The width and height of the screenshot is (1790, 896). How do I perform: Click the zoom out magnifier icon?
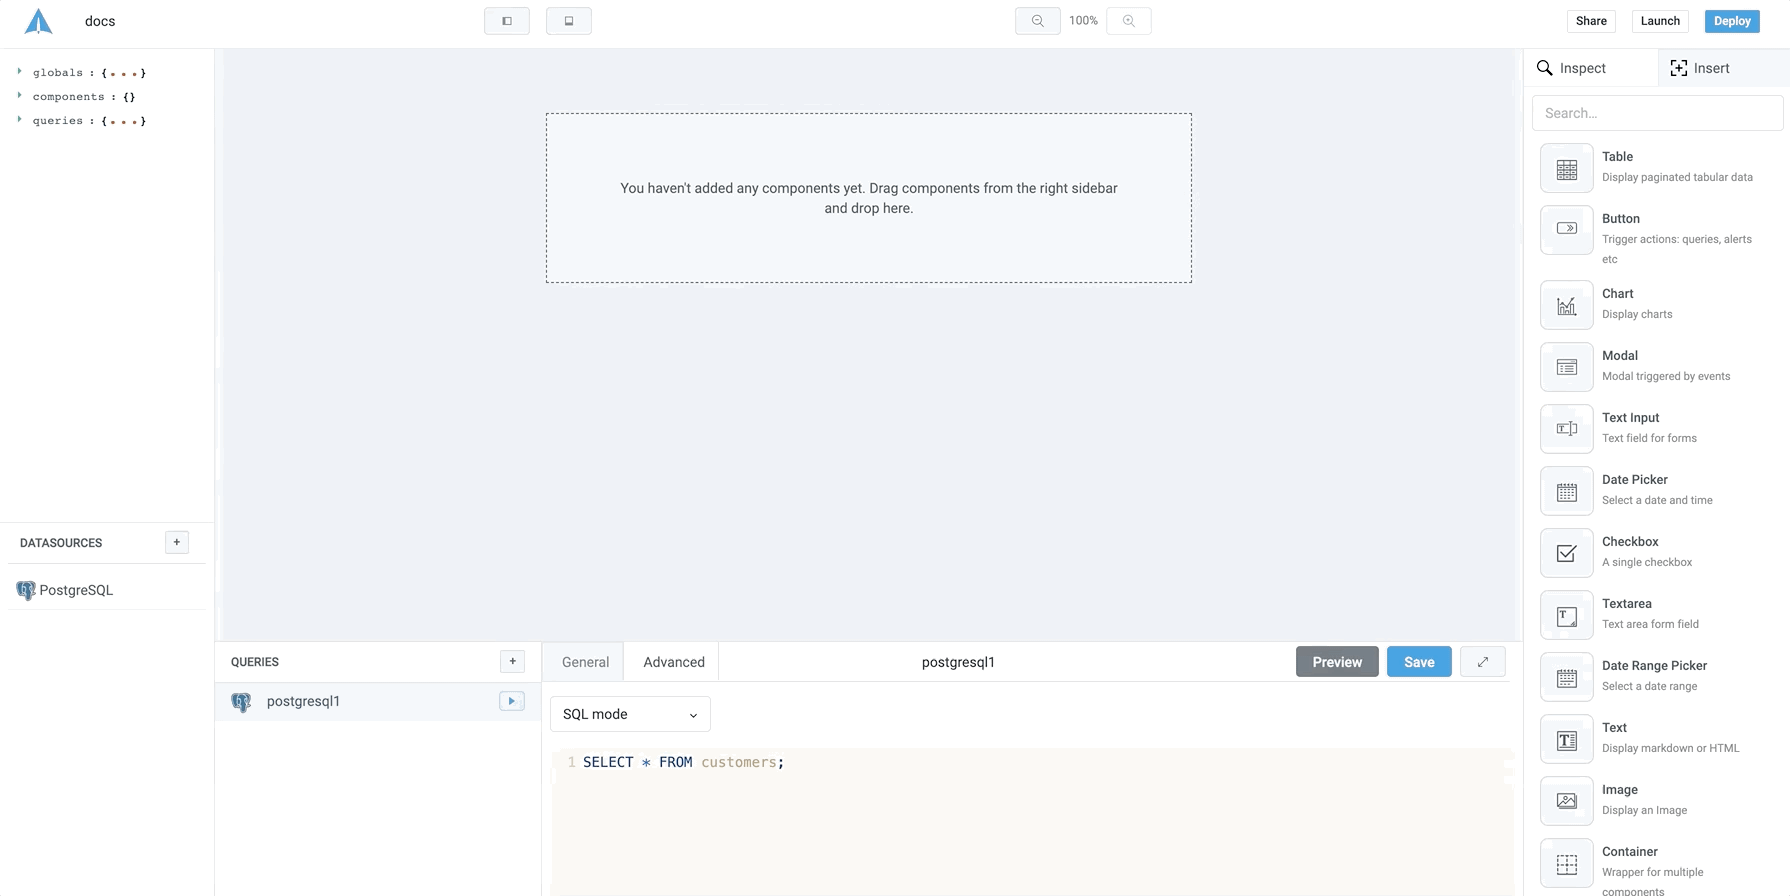click(x=1037, y=21)
